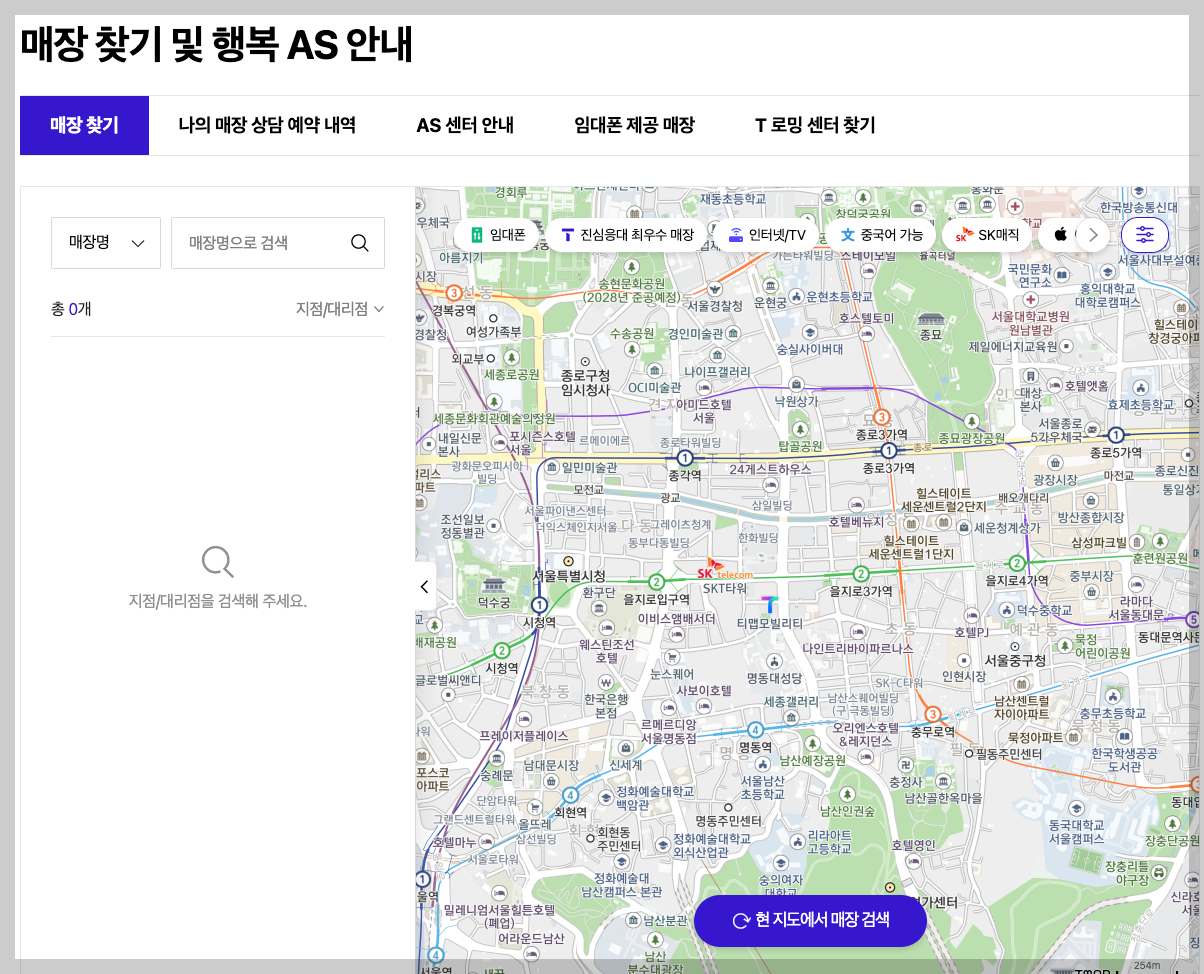Screen dimensions: 1204x974
Task: Click the 덕수궁 label on map
Action: 493,603
